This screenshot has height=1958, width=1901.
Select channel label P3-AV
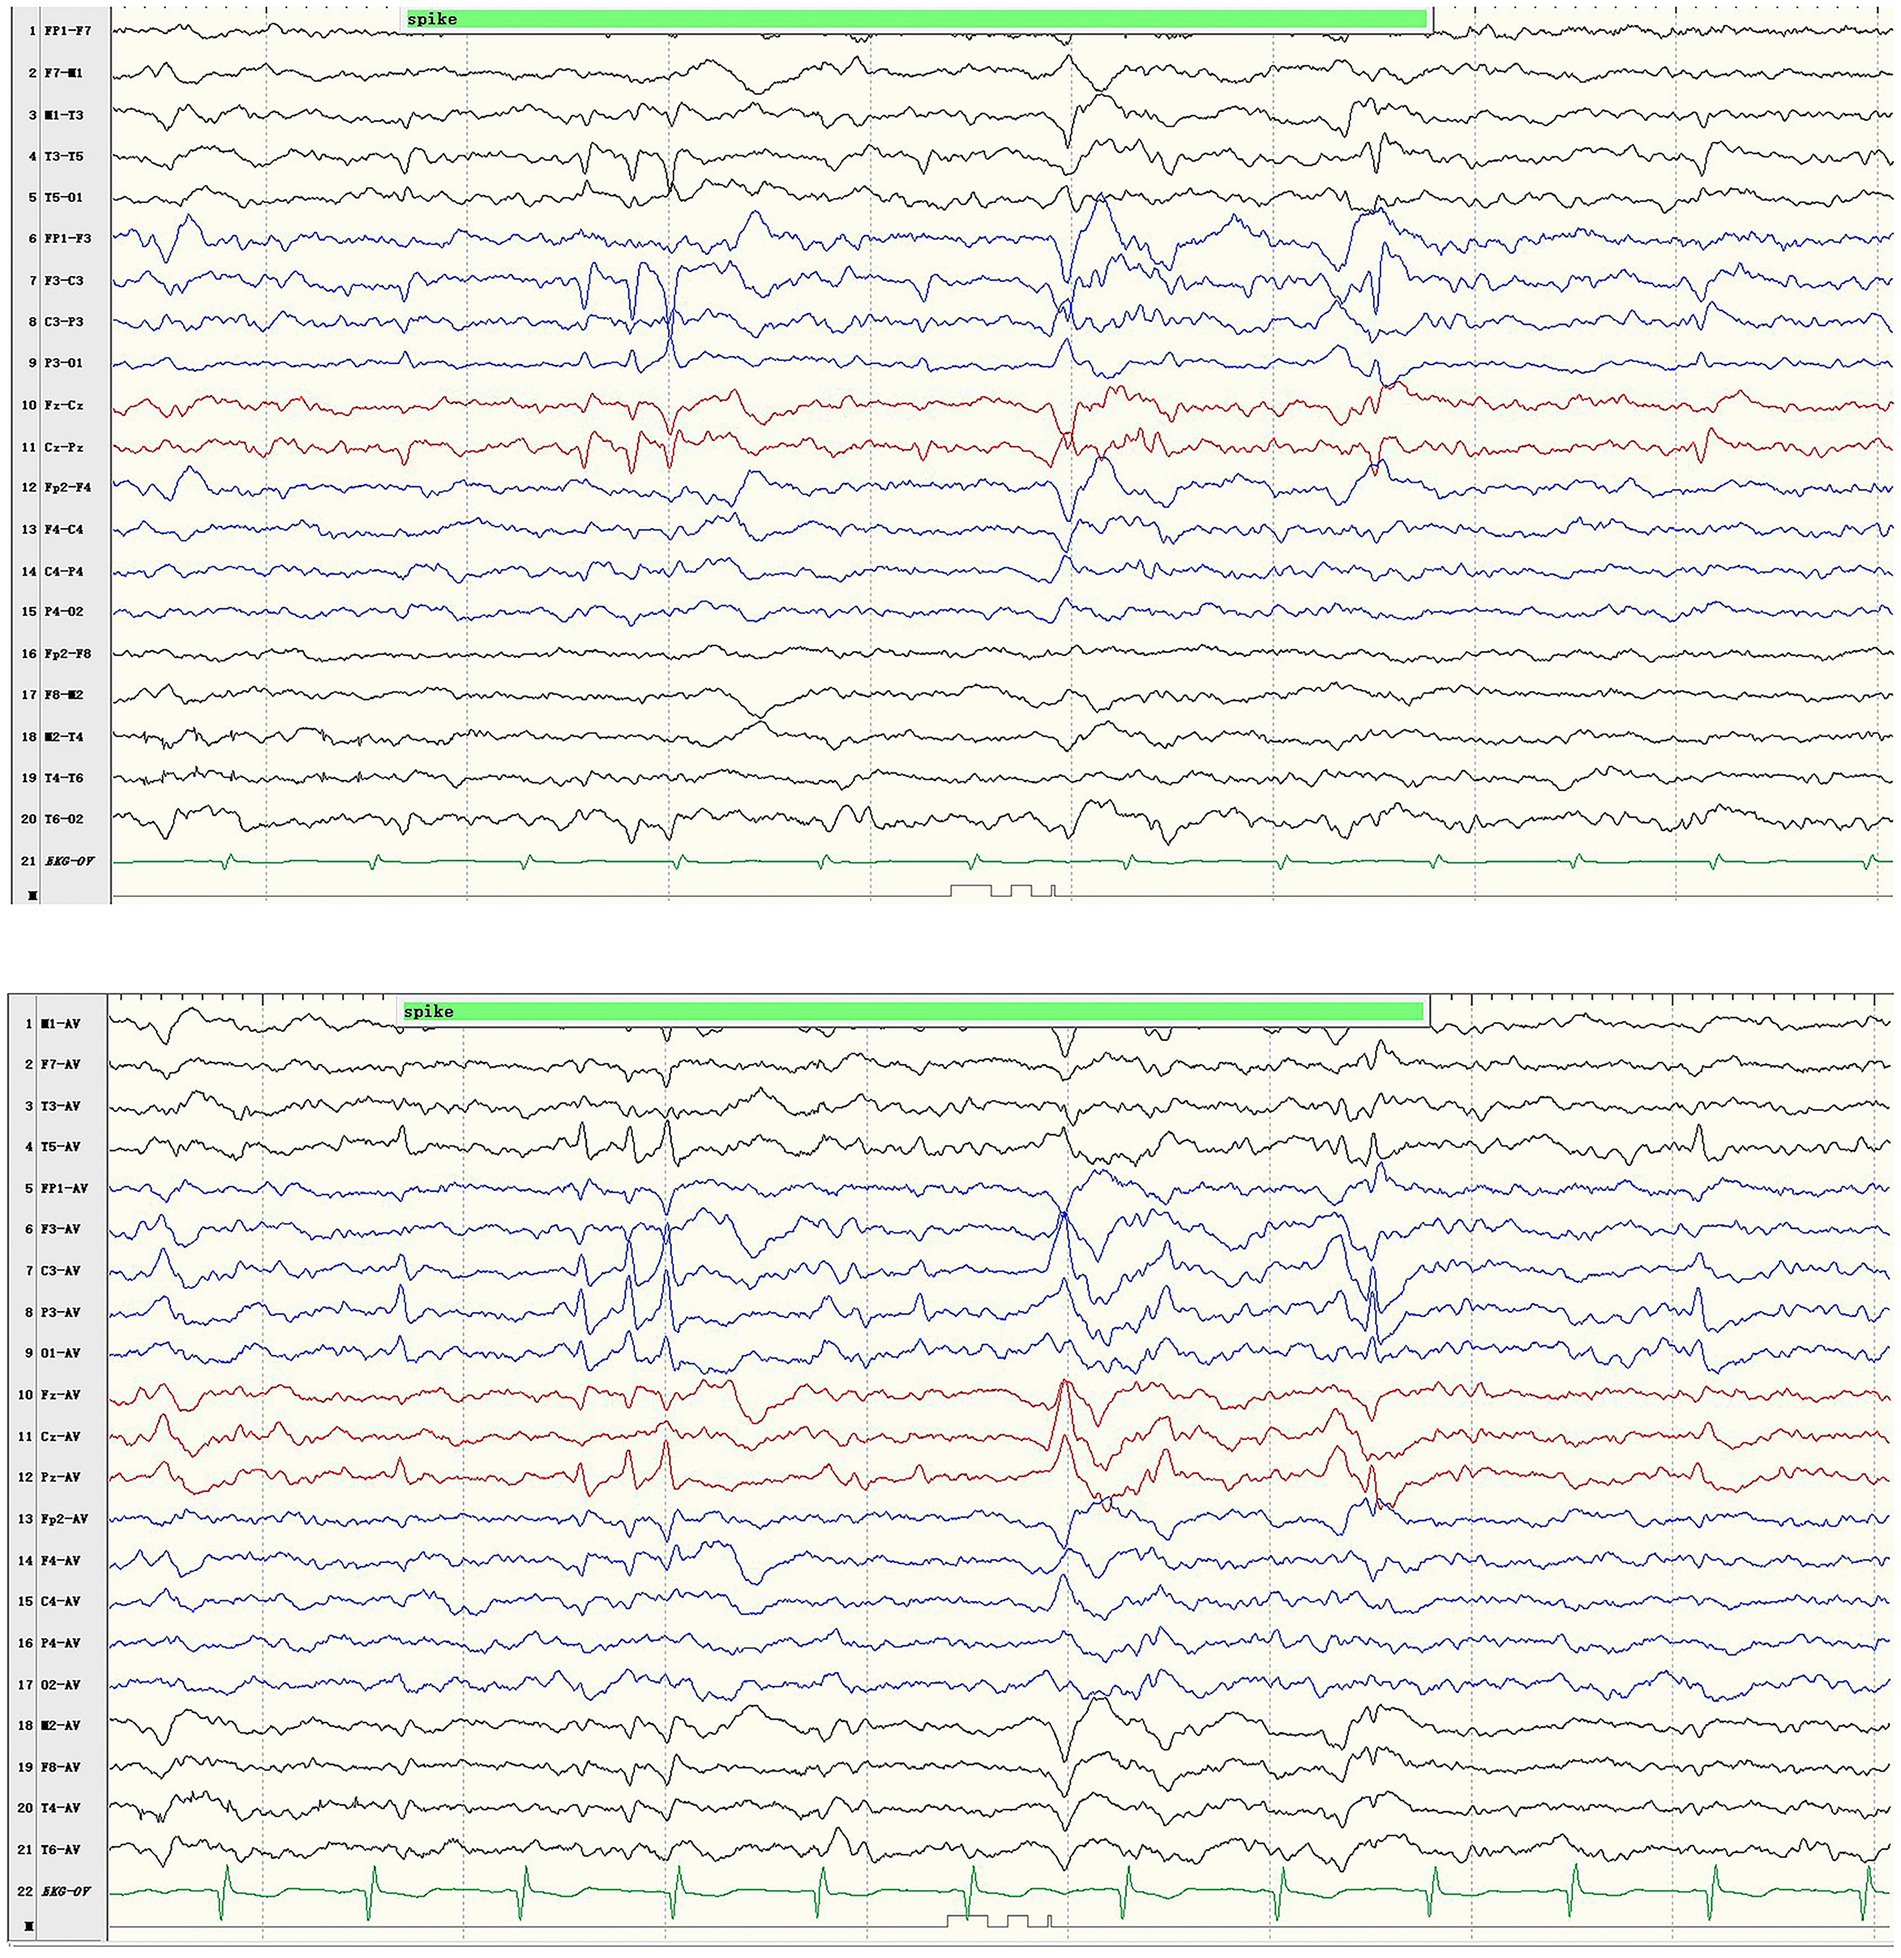[x=60, y=1312]
